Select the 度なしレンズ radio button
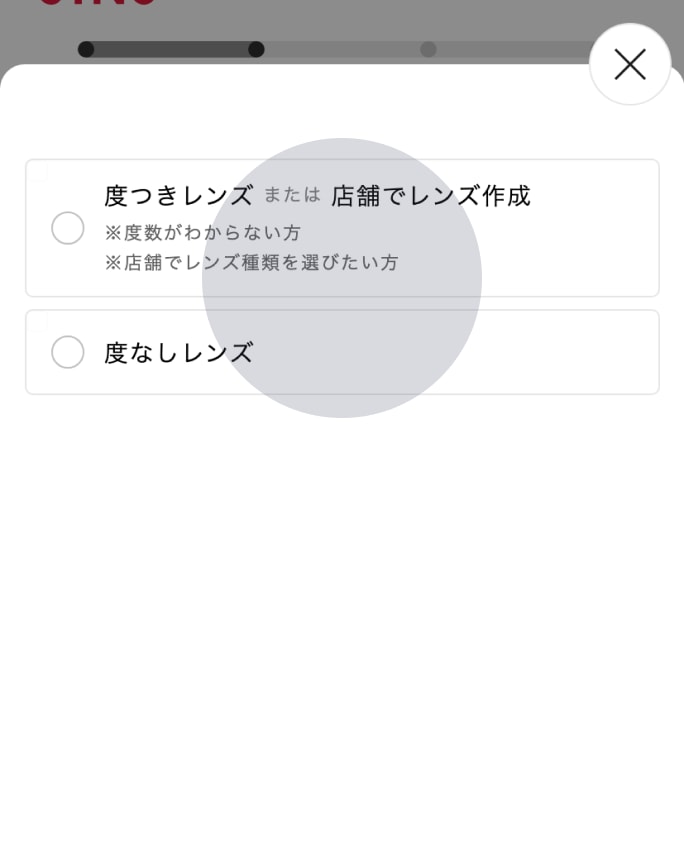This screenshot has height=860, width=684. pos(68,352)
